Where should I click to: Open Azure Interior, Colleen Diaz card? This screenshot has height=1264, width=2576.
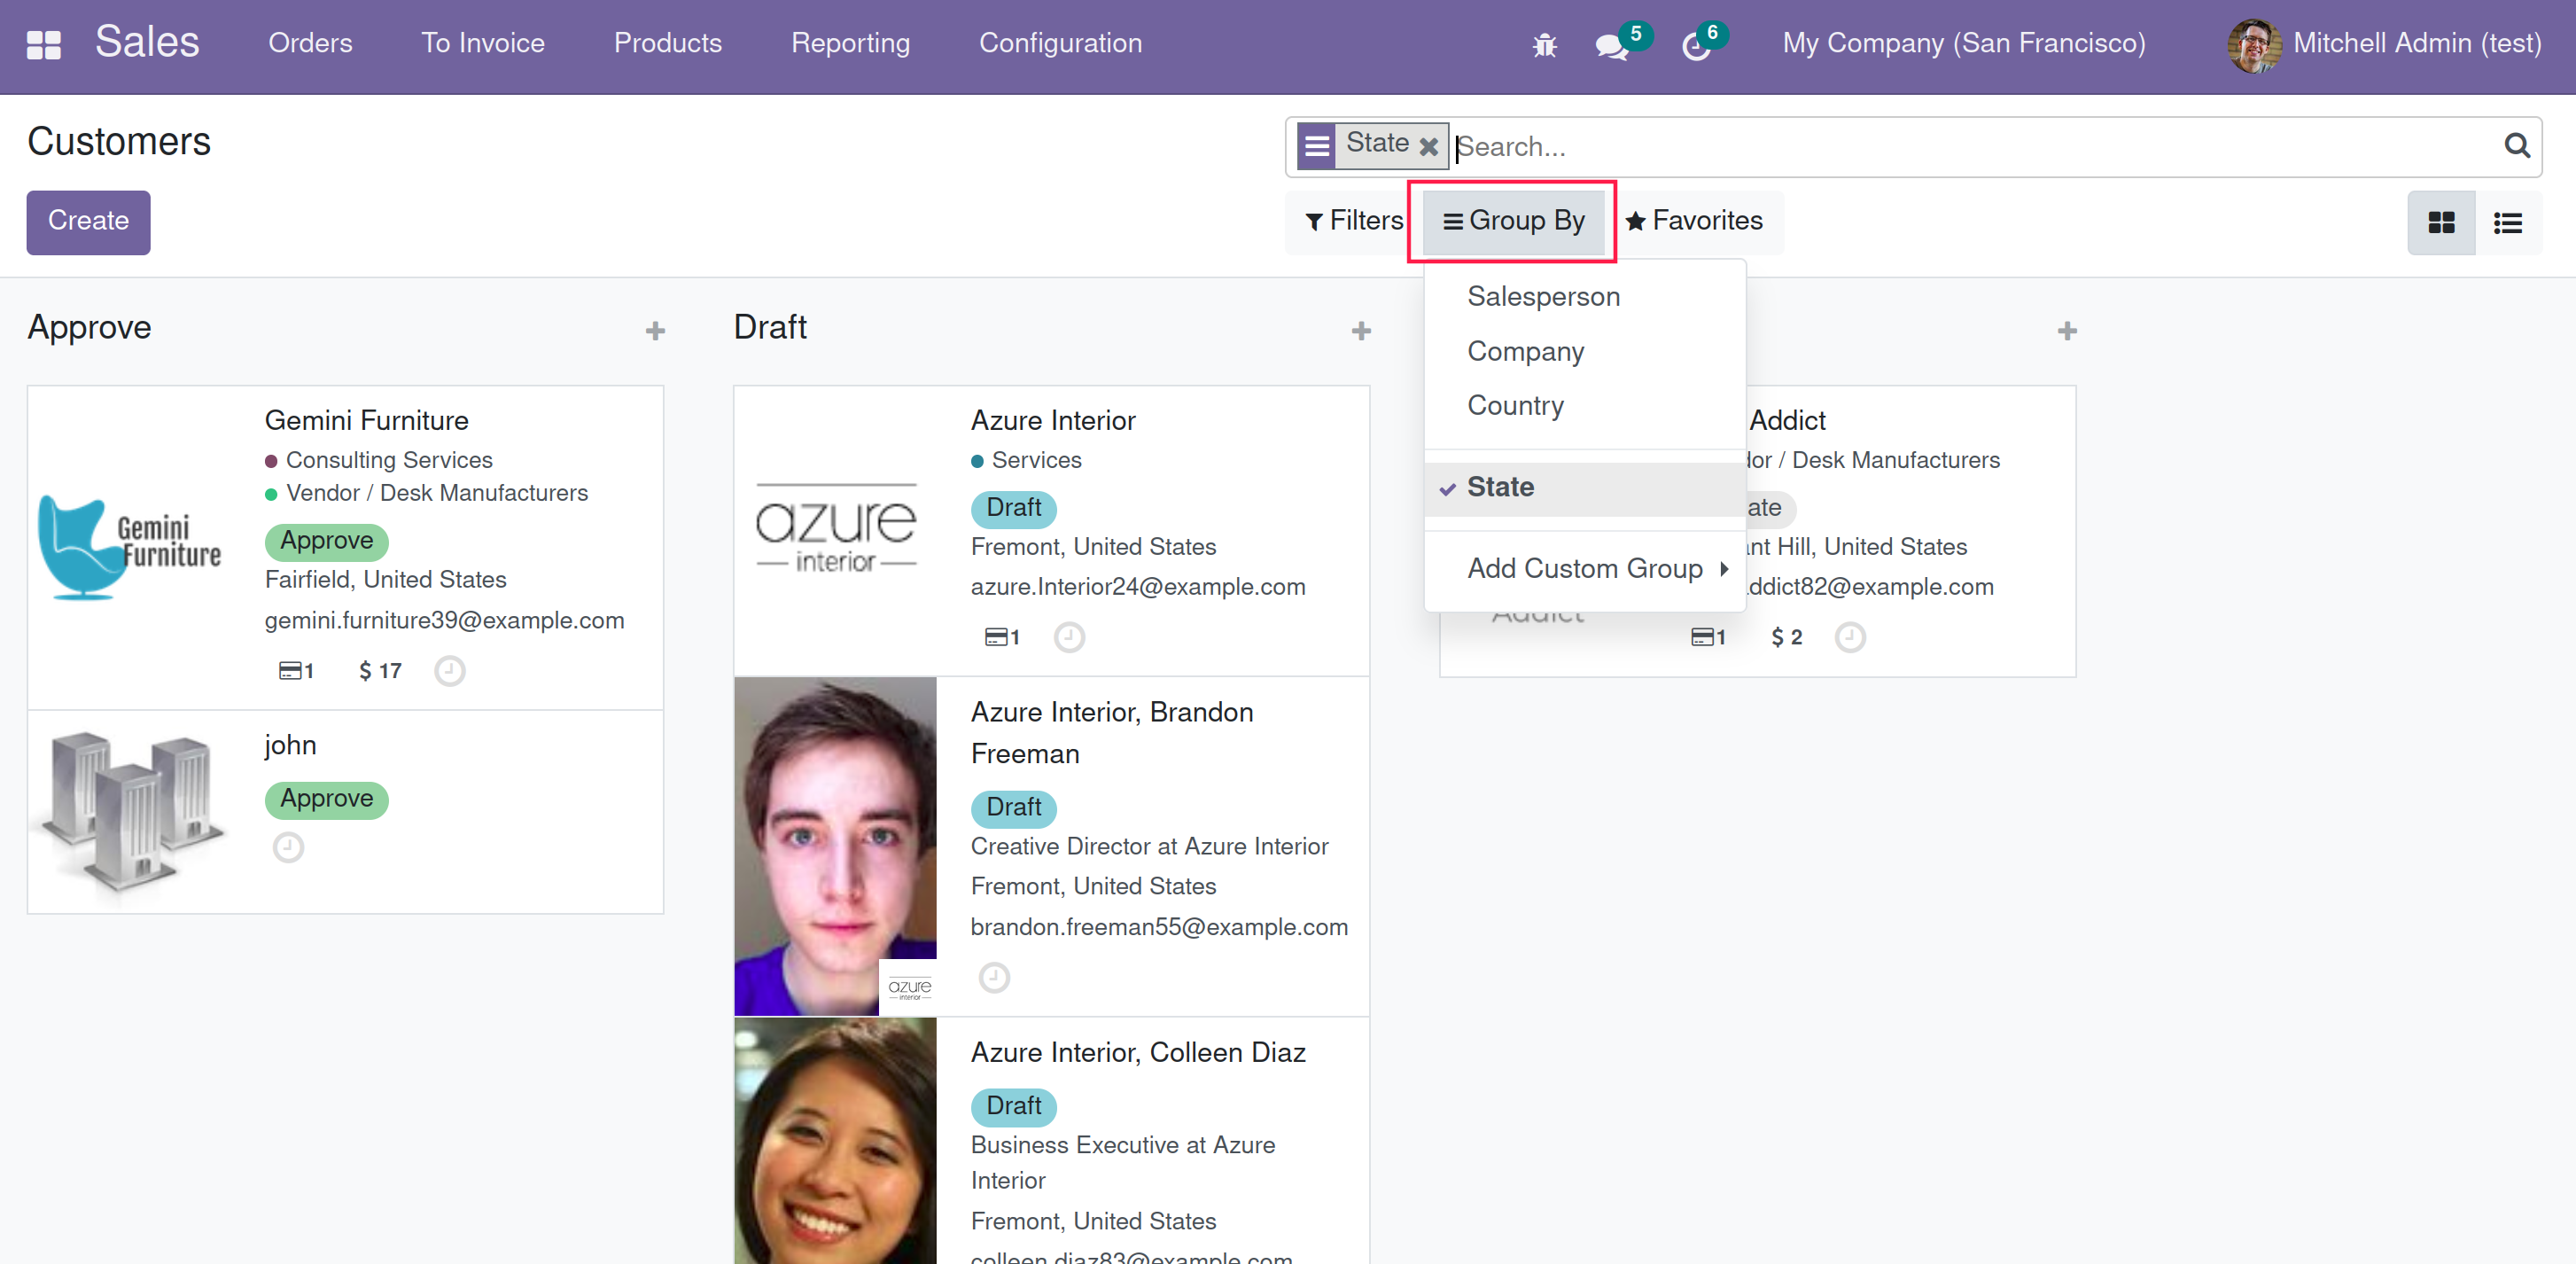coord(1051,1141)
